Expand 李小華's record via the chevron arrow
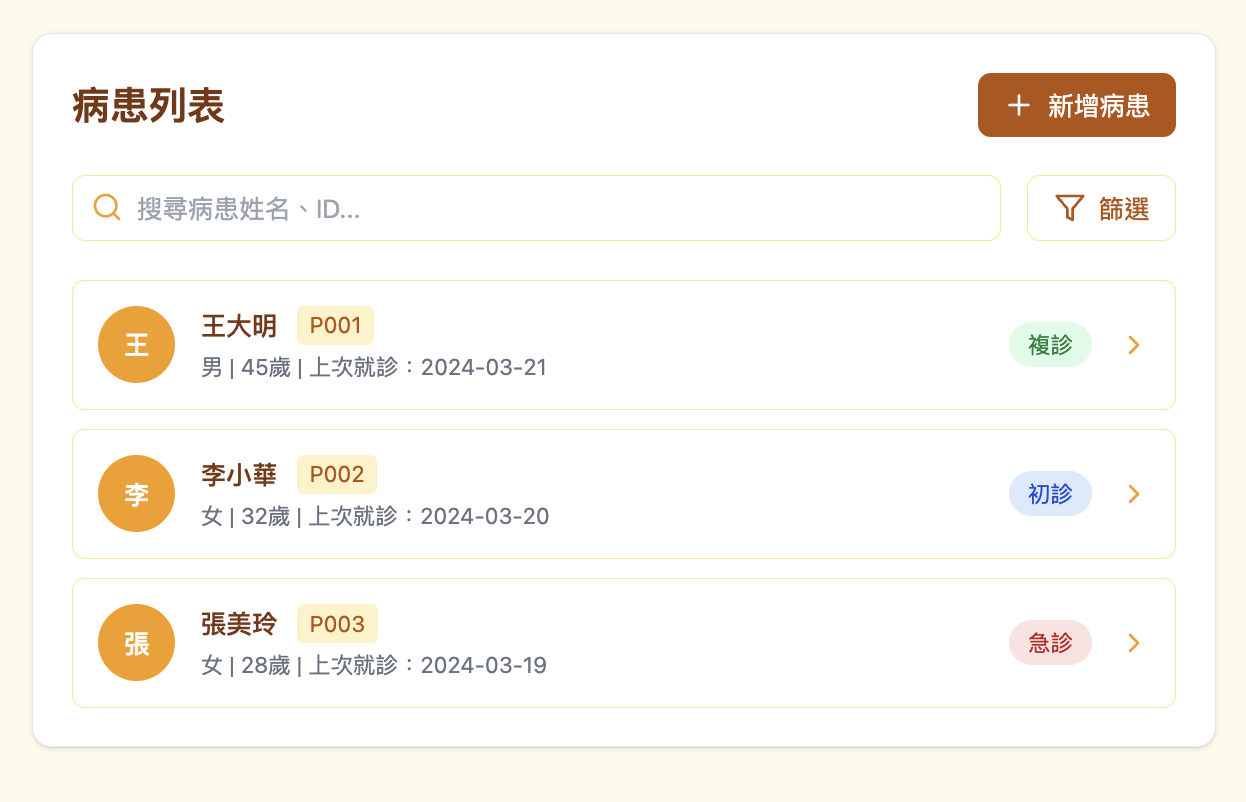 (x=1133, y=493)
